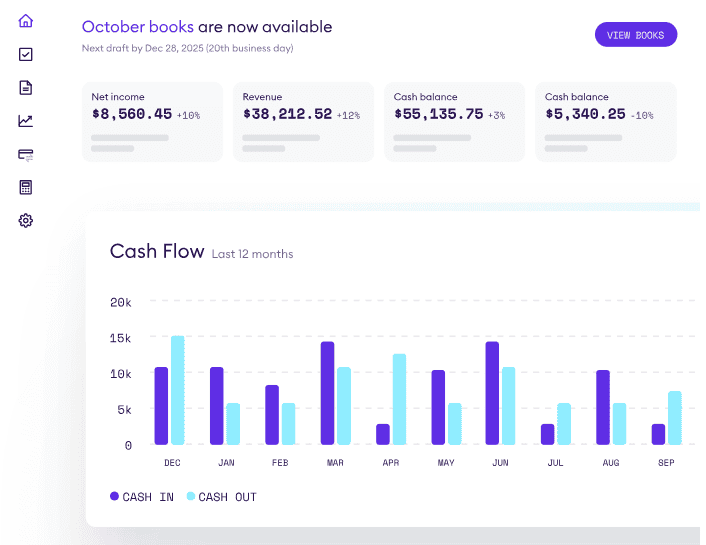
Task: Open the checkmark tasks icon in sidebar
Action: [26, 54]
